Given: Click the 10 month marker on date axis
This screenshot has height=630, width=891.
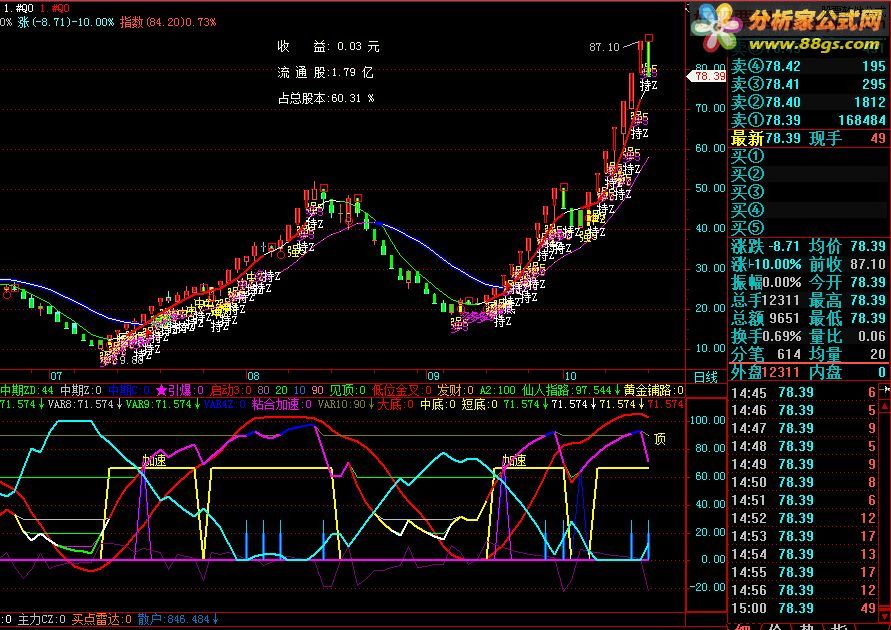Looking at the screenshot, I should pos(570,376).
